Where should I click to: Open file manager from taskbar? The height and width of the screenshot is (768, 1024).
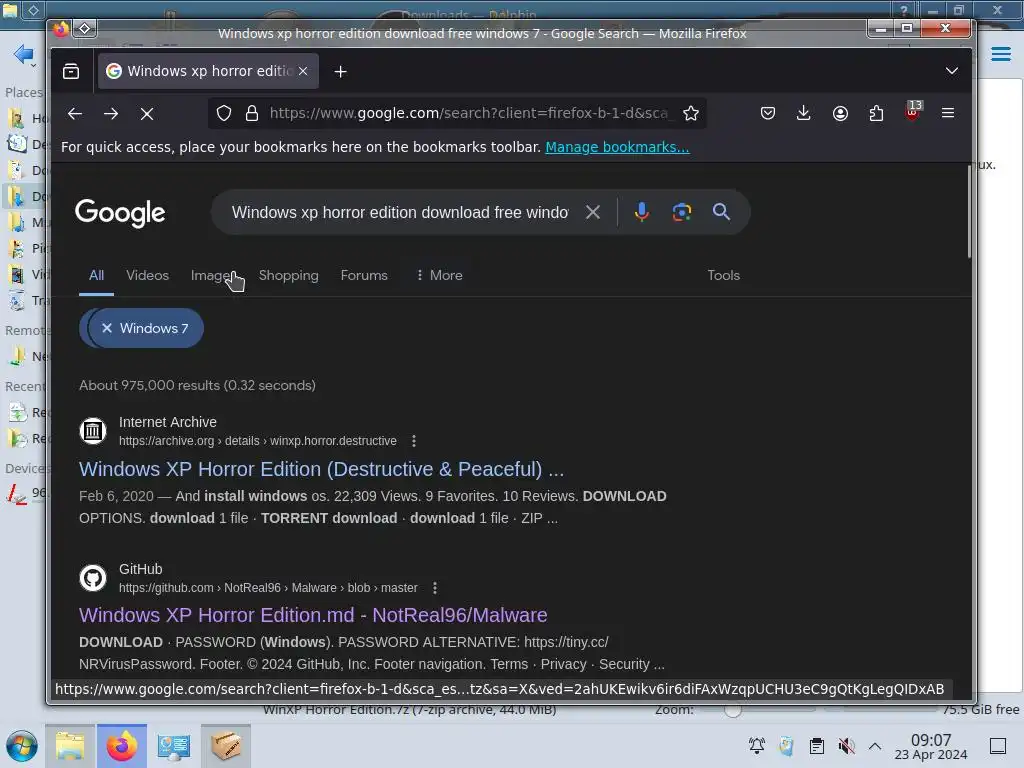pos(70,746)
